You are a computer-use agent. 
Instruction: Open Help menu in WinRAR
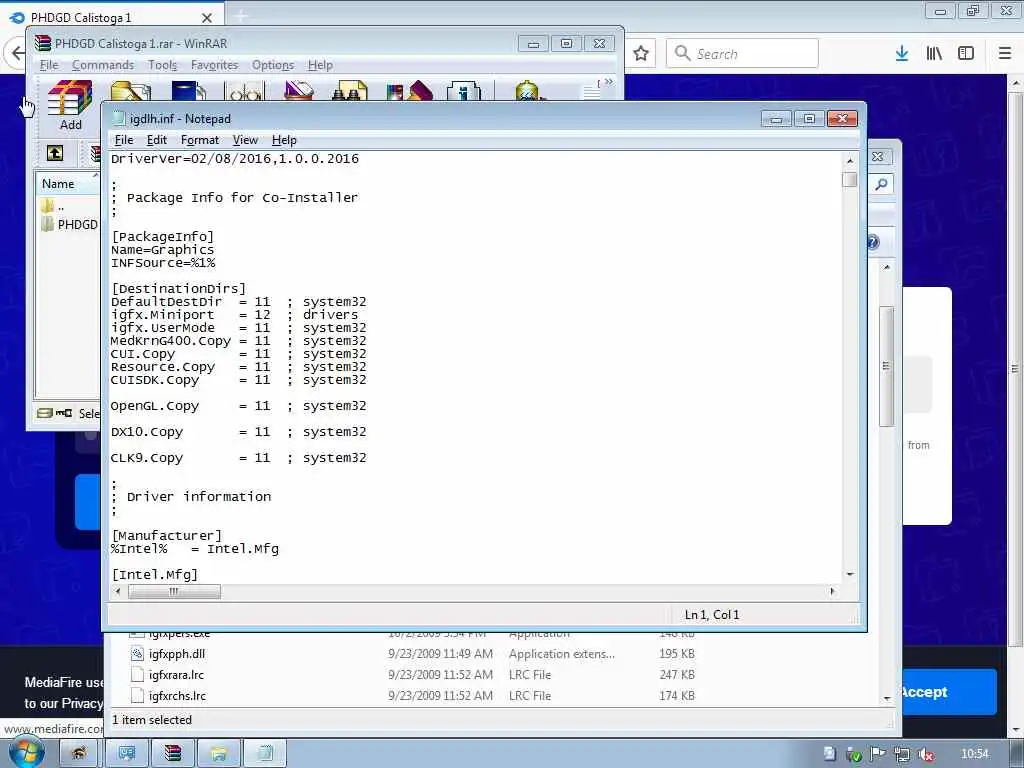point(320,65)
